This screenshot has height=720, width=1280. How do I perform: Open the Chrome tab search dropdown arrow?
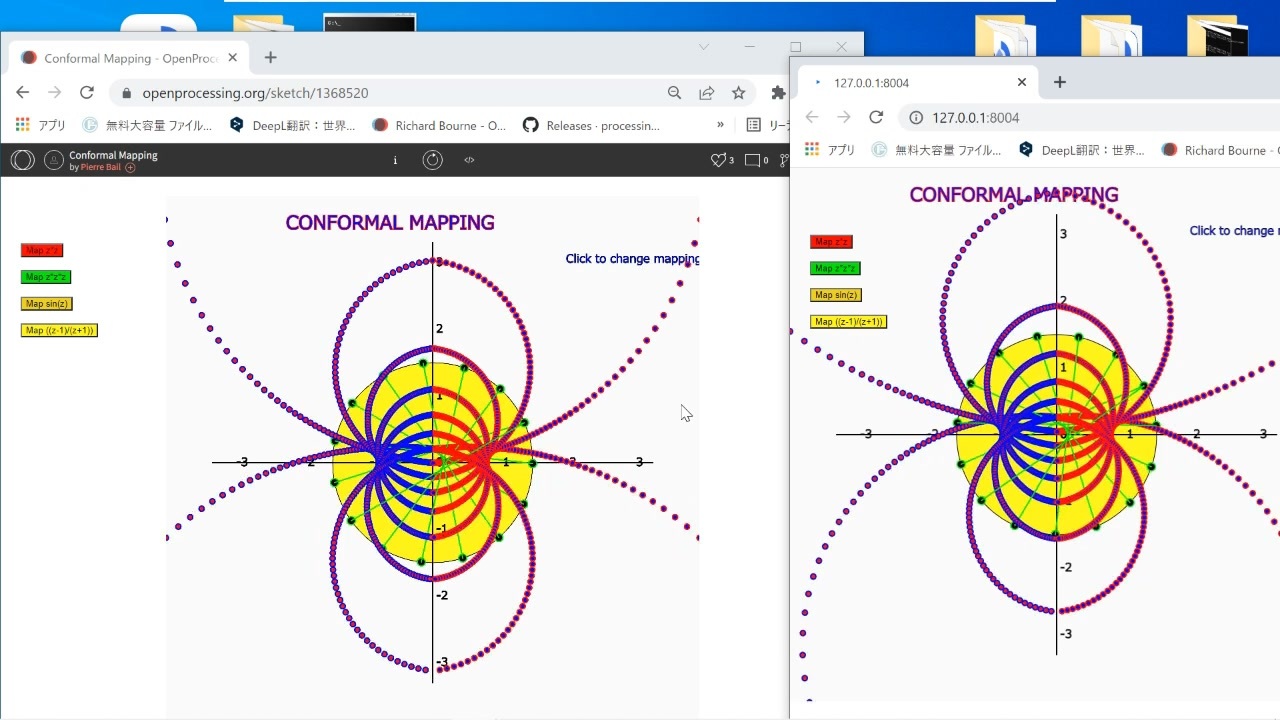click(703, 47)
